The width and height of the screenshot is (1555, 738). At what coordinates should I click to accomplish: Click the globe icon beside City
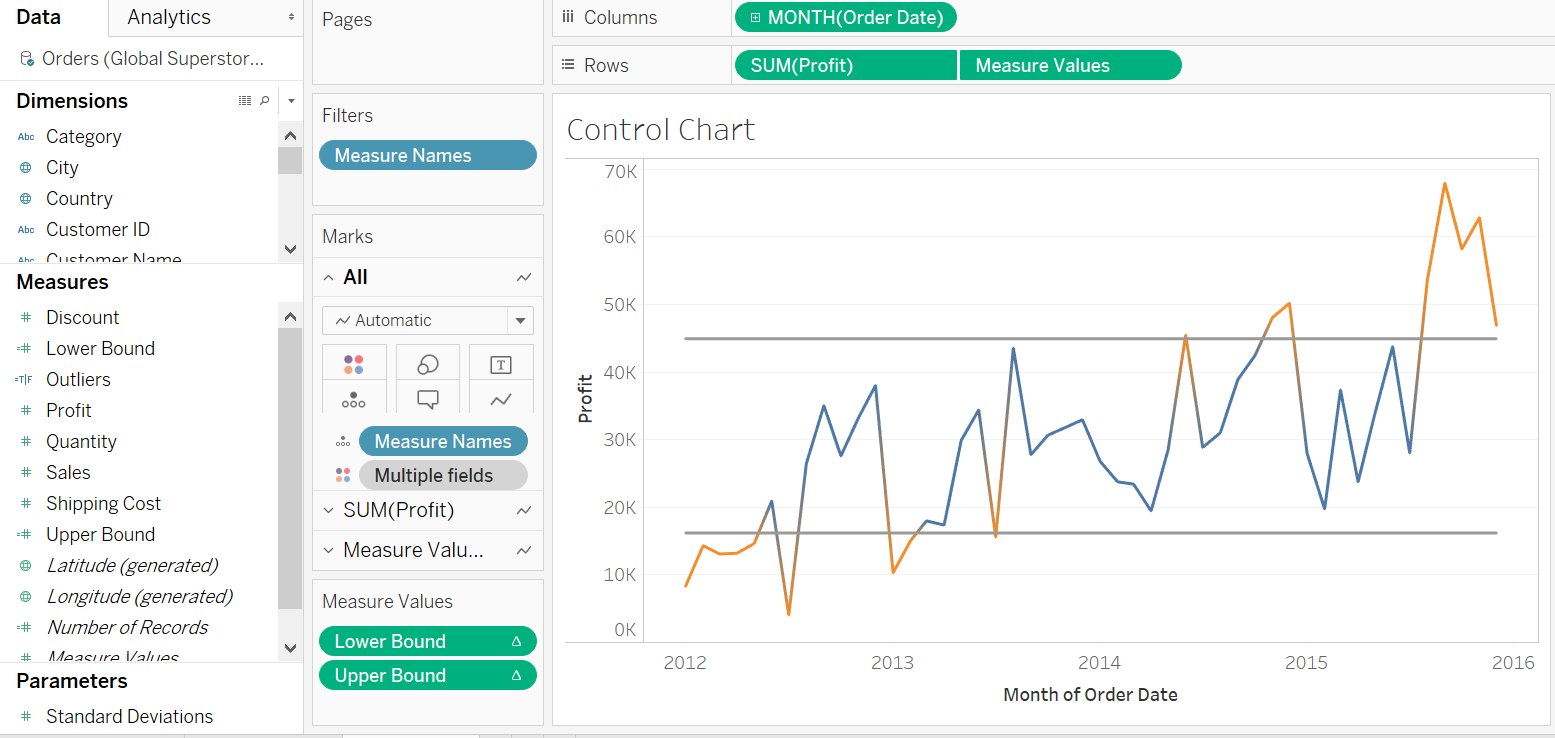26,168
